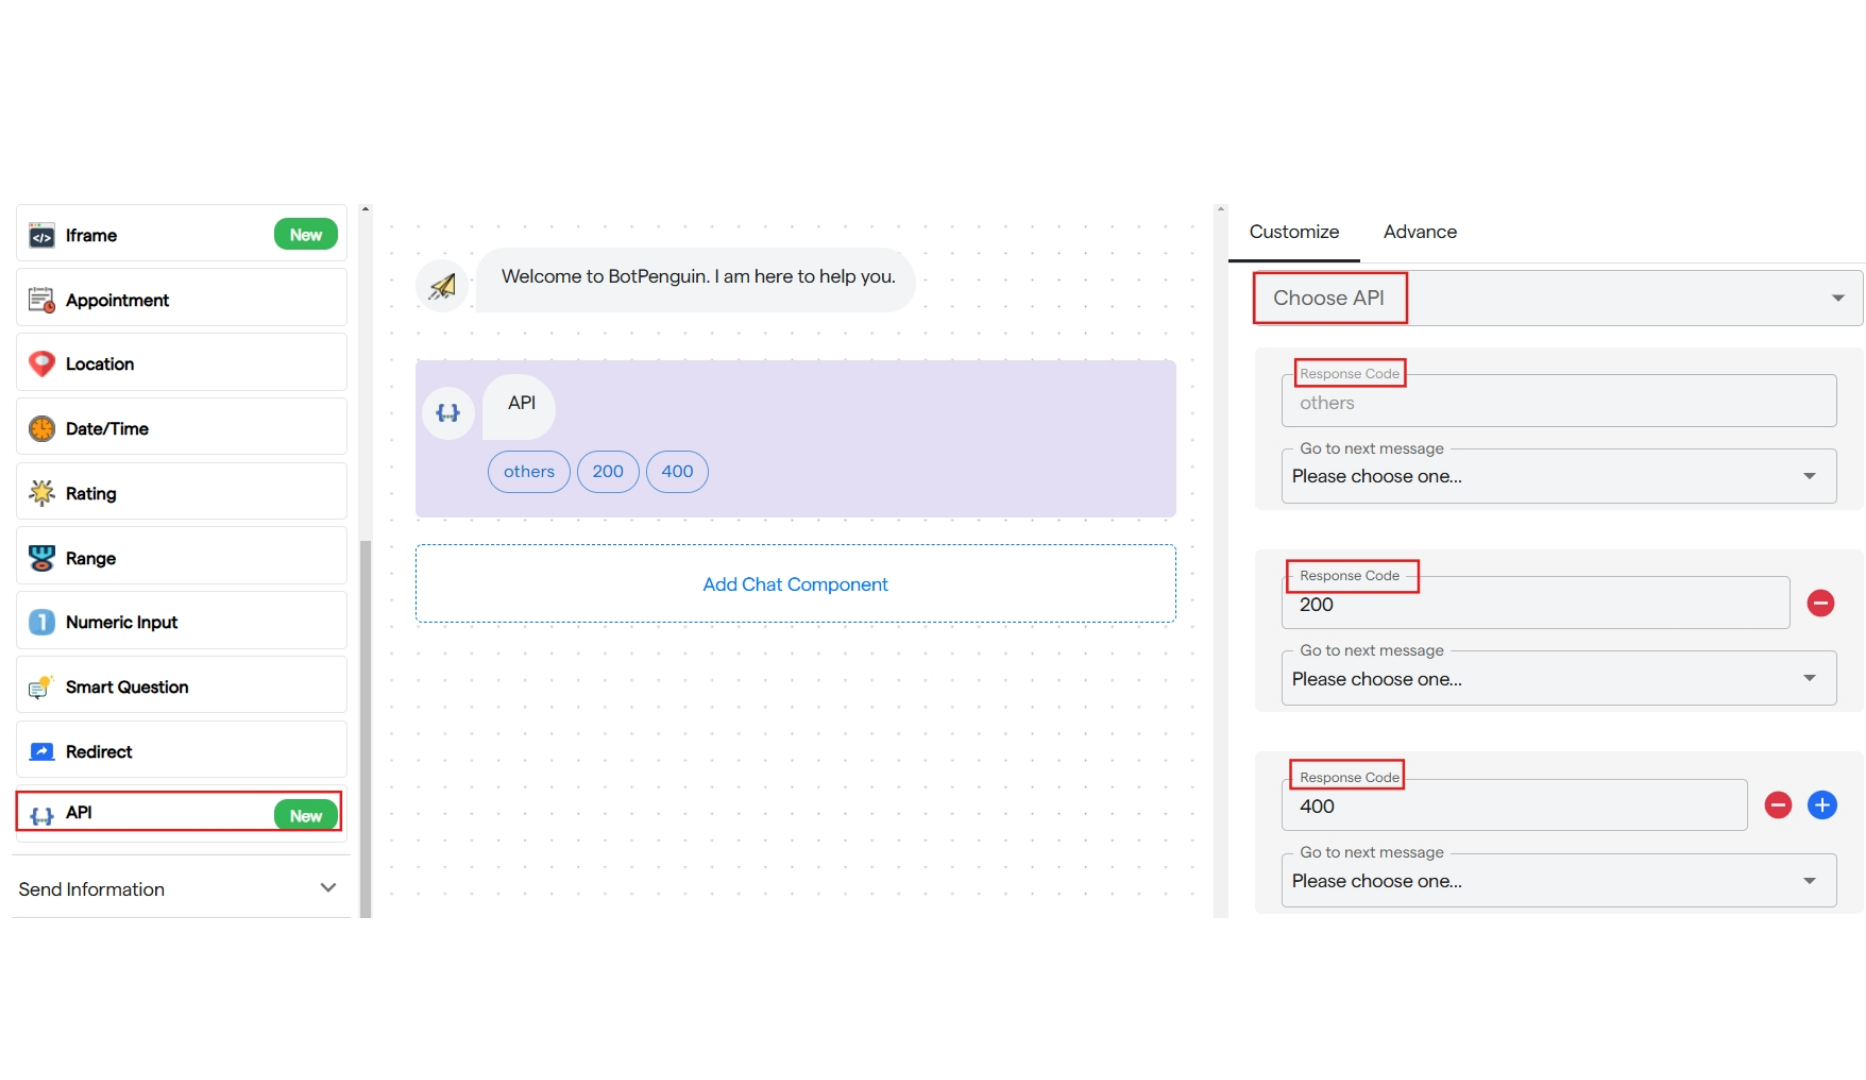This screenshot has height=1080, width=1866.
Task: Click the New badge on API item
Action: click(305, 815)
